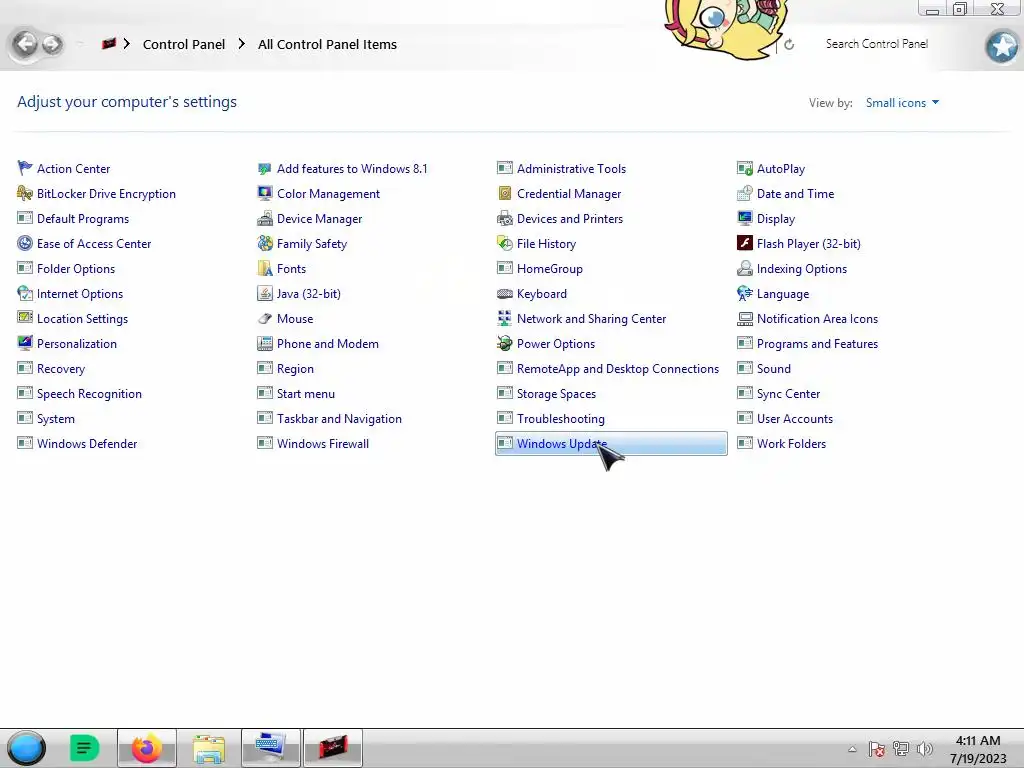
Task: Open the Flash Player (32-bit) icon
Action: click(x=744, y=244)
